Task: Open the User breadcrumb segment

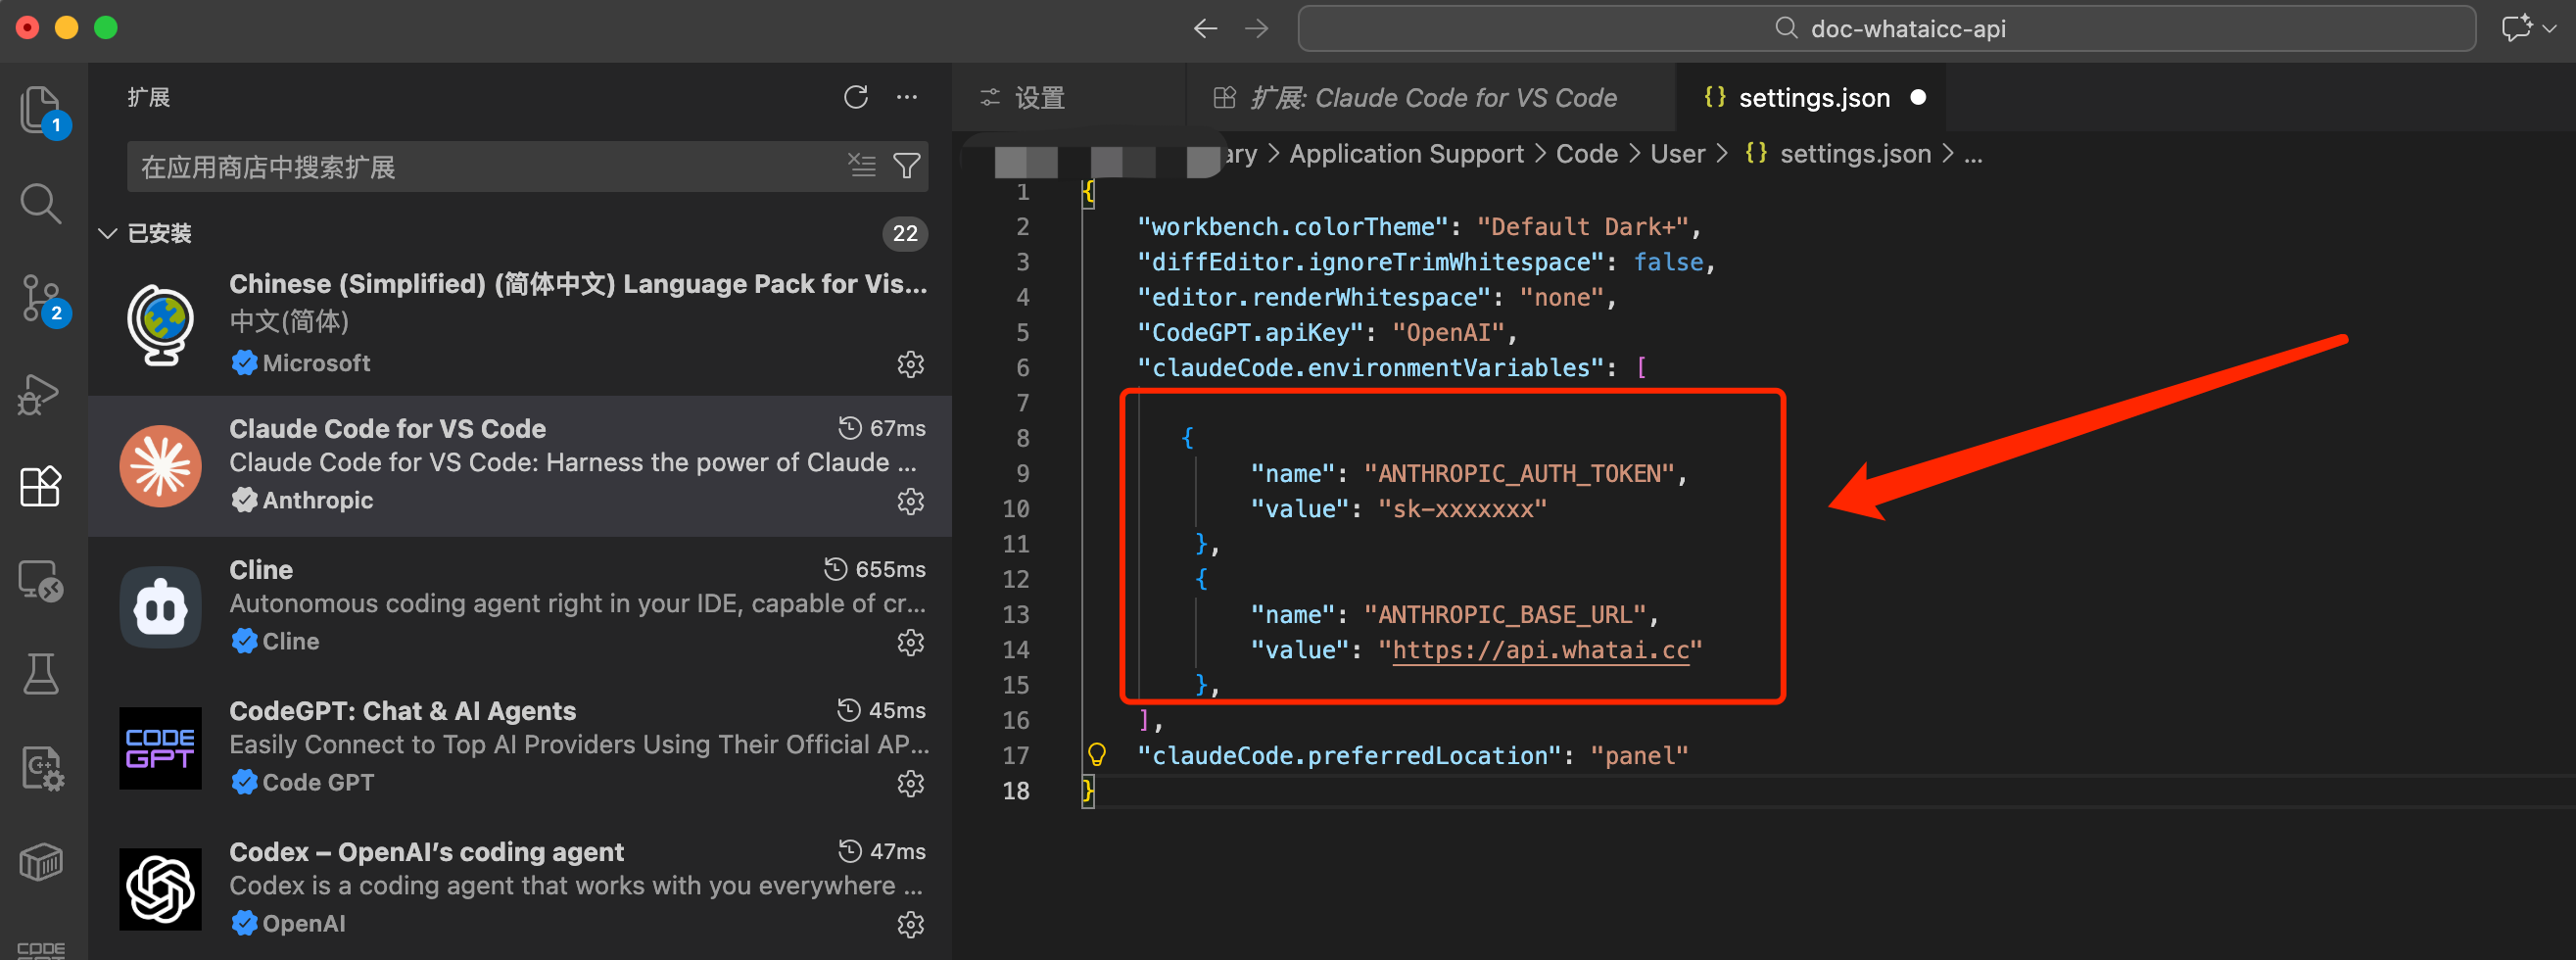Action: click(x=1677, y=154)
